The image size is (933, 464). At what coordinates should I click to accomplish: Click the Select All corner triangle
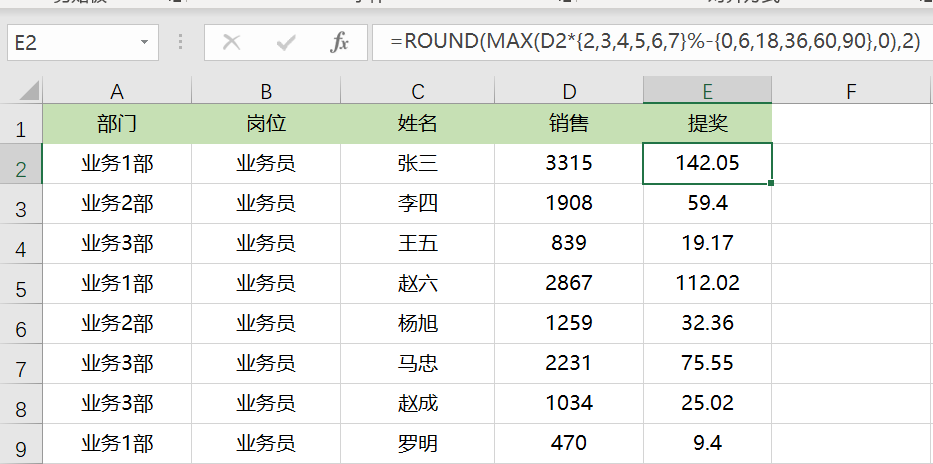click(x=29, y=90)
